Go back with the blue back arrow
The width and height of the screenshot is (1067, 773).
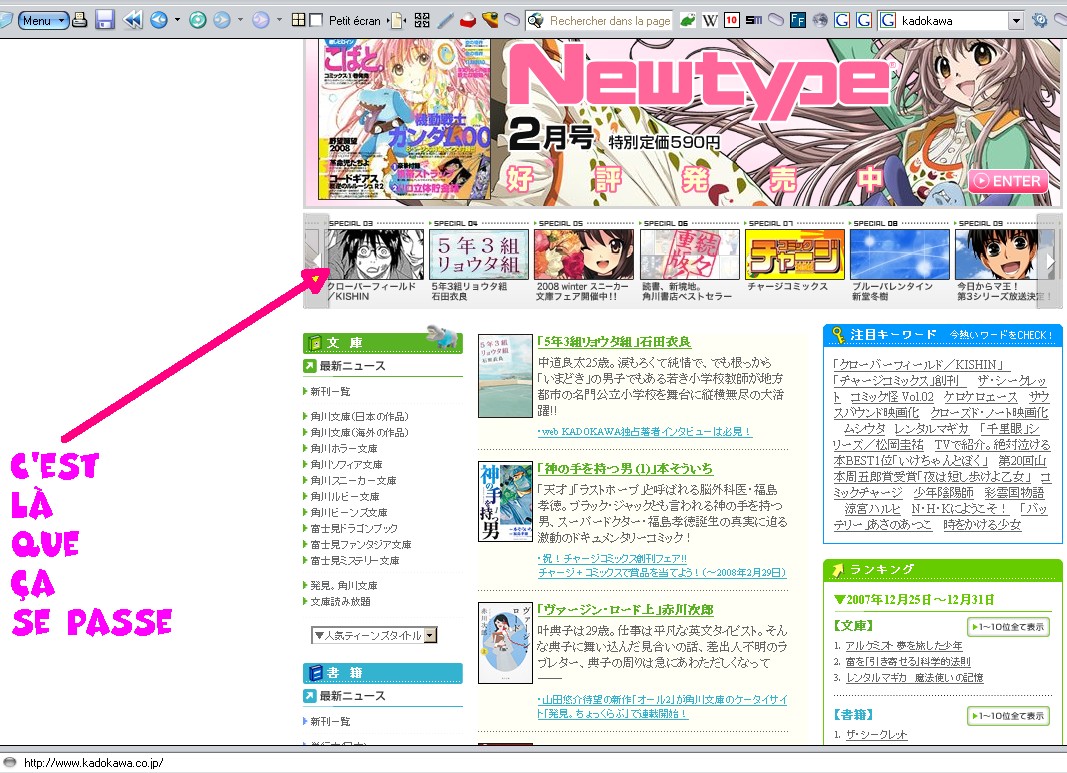click(x=159, y=20)
